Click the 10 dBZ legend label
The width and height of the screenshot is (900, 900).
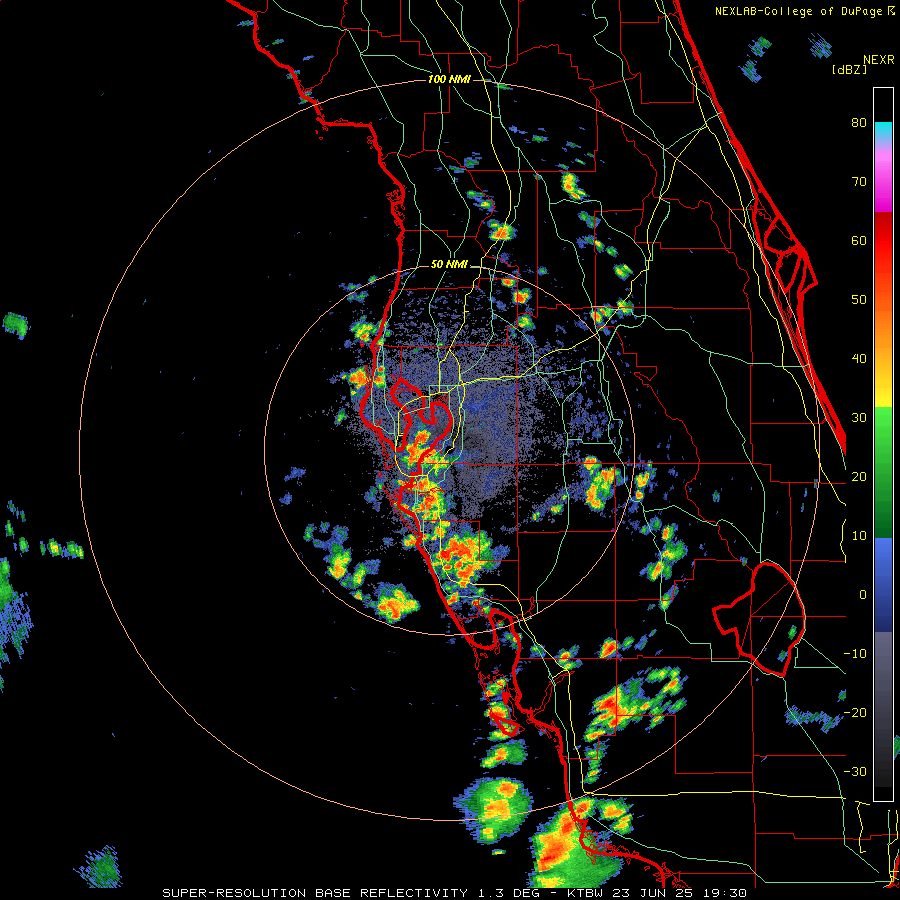(x=859, y=536)
